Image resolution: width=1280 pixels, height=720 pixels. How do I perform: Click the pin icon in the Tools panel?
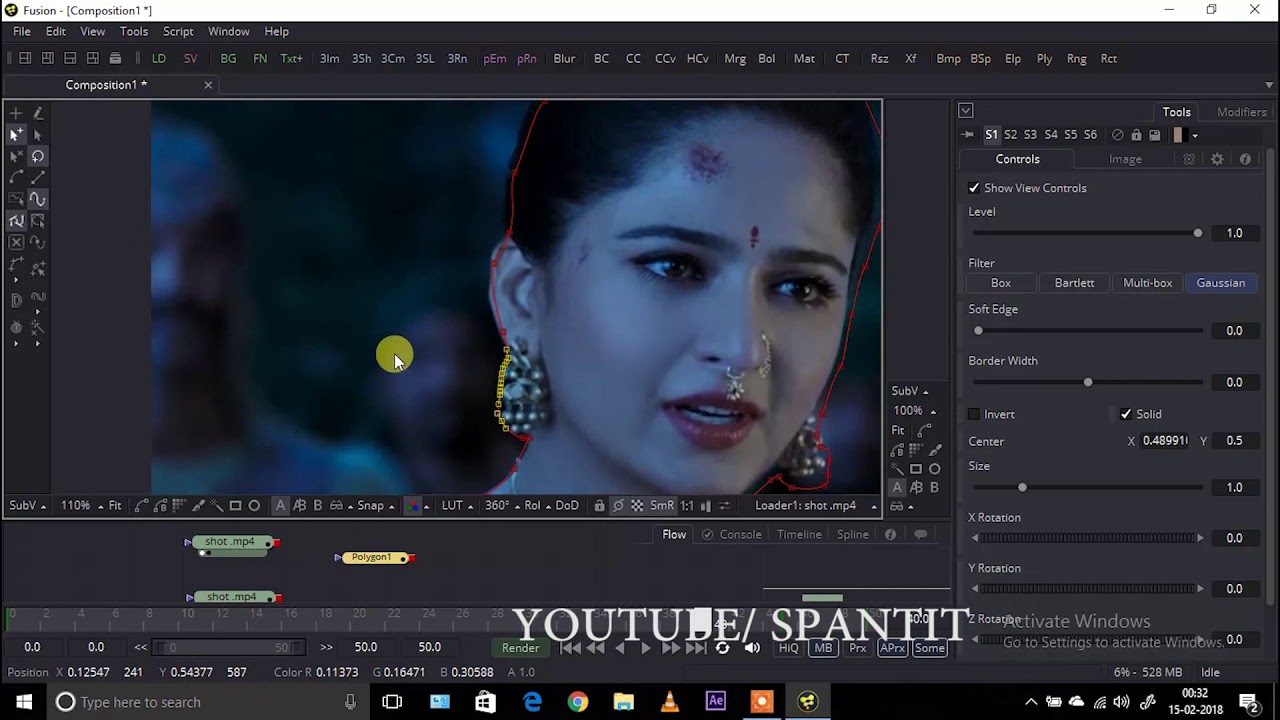pyautogui.click(x=967, y=135)
